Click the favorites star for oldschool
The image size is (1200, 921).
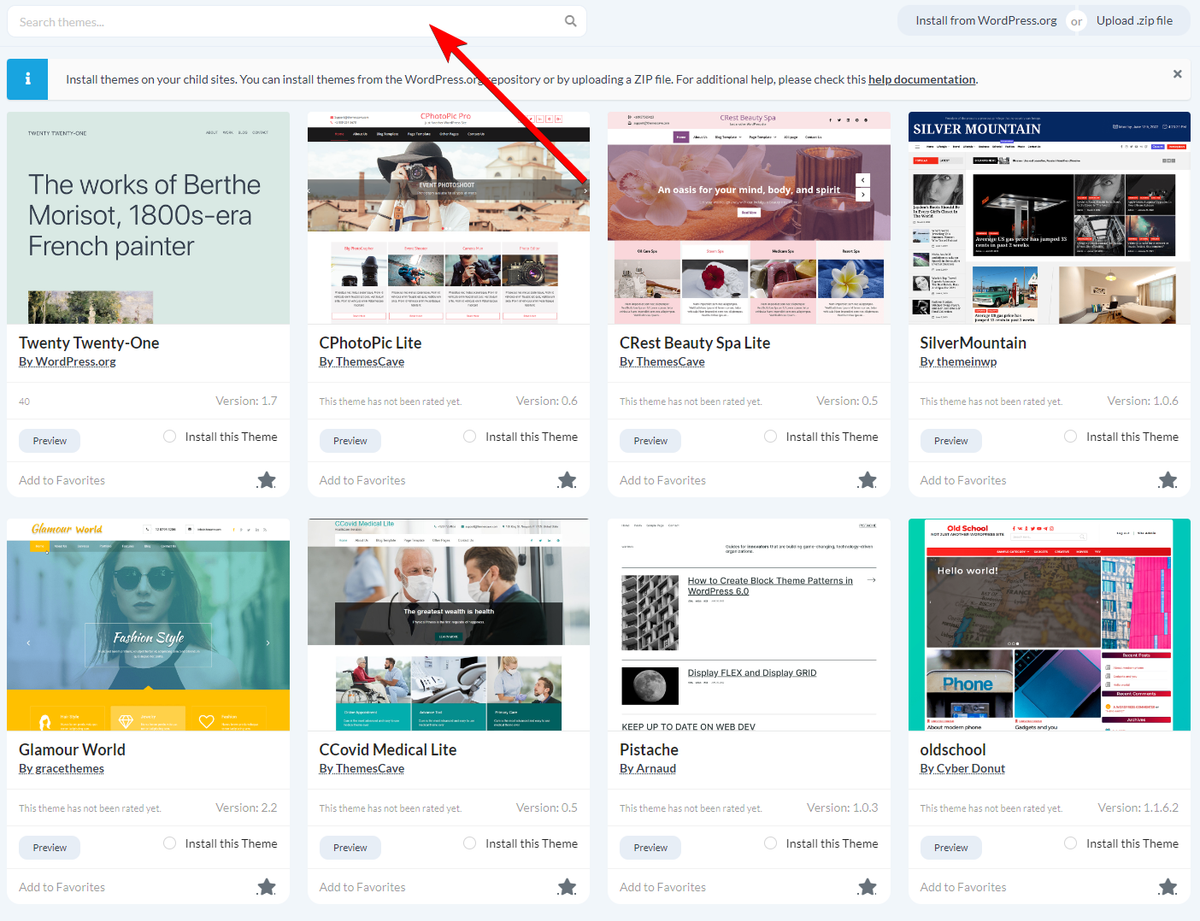coord(1167,887)
